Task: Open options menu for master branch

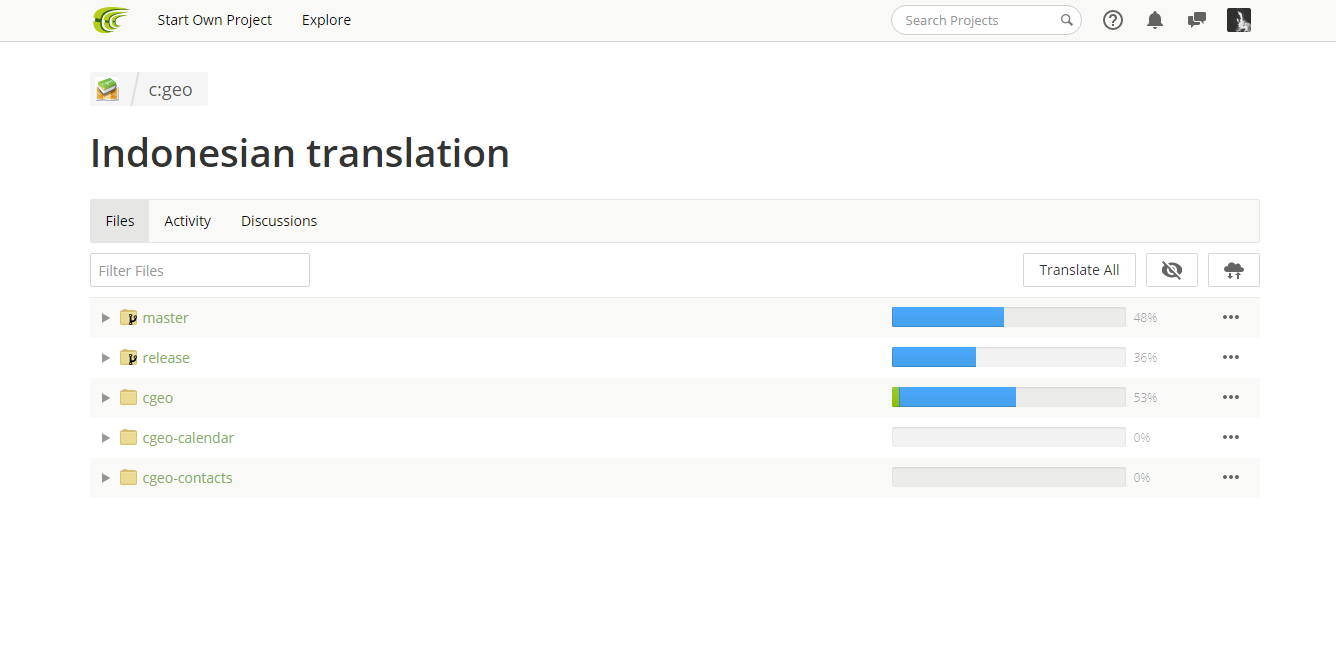Action: point(1231,318)
